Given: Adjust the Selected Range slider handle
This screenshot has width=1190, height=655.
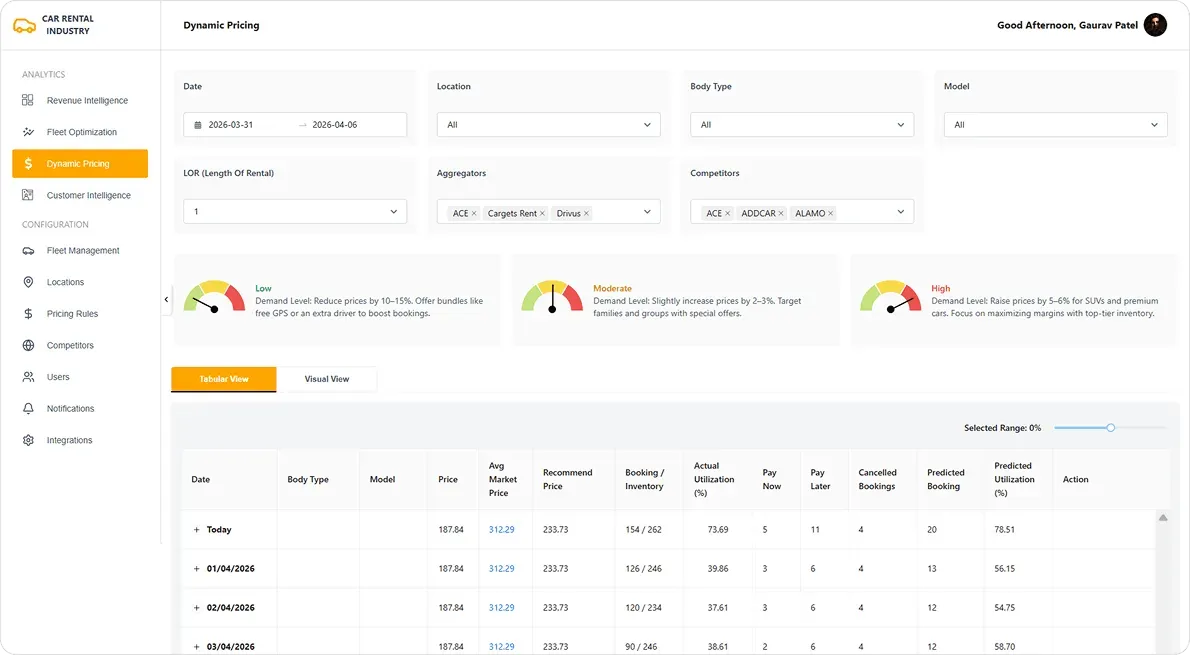Looking at the screenshot, I should tap(1110, 428).
